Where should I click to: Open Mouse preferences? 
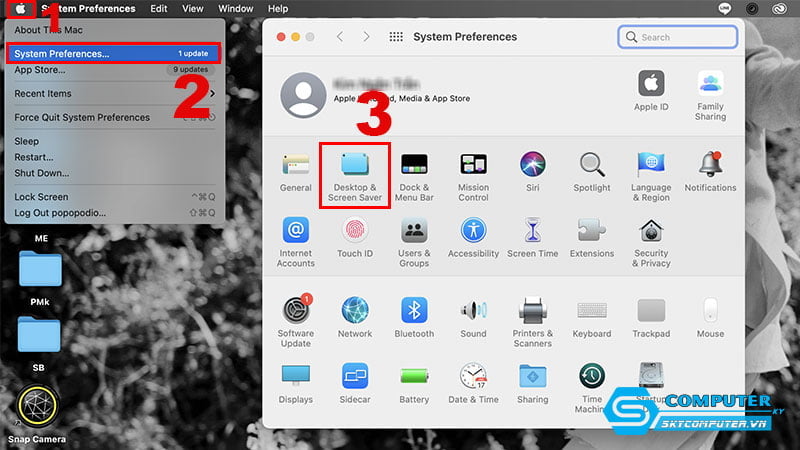[710, 317]
